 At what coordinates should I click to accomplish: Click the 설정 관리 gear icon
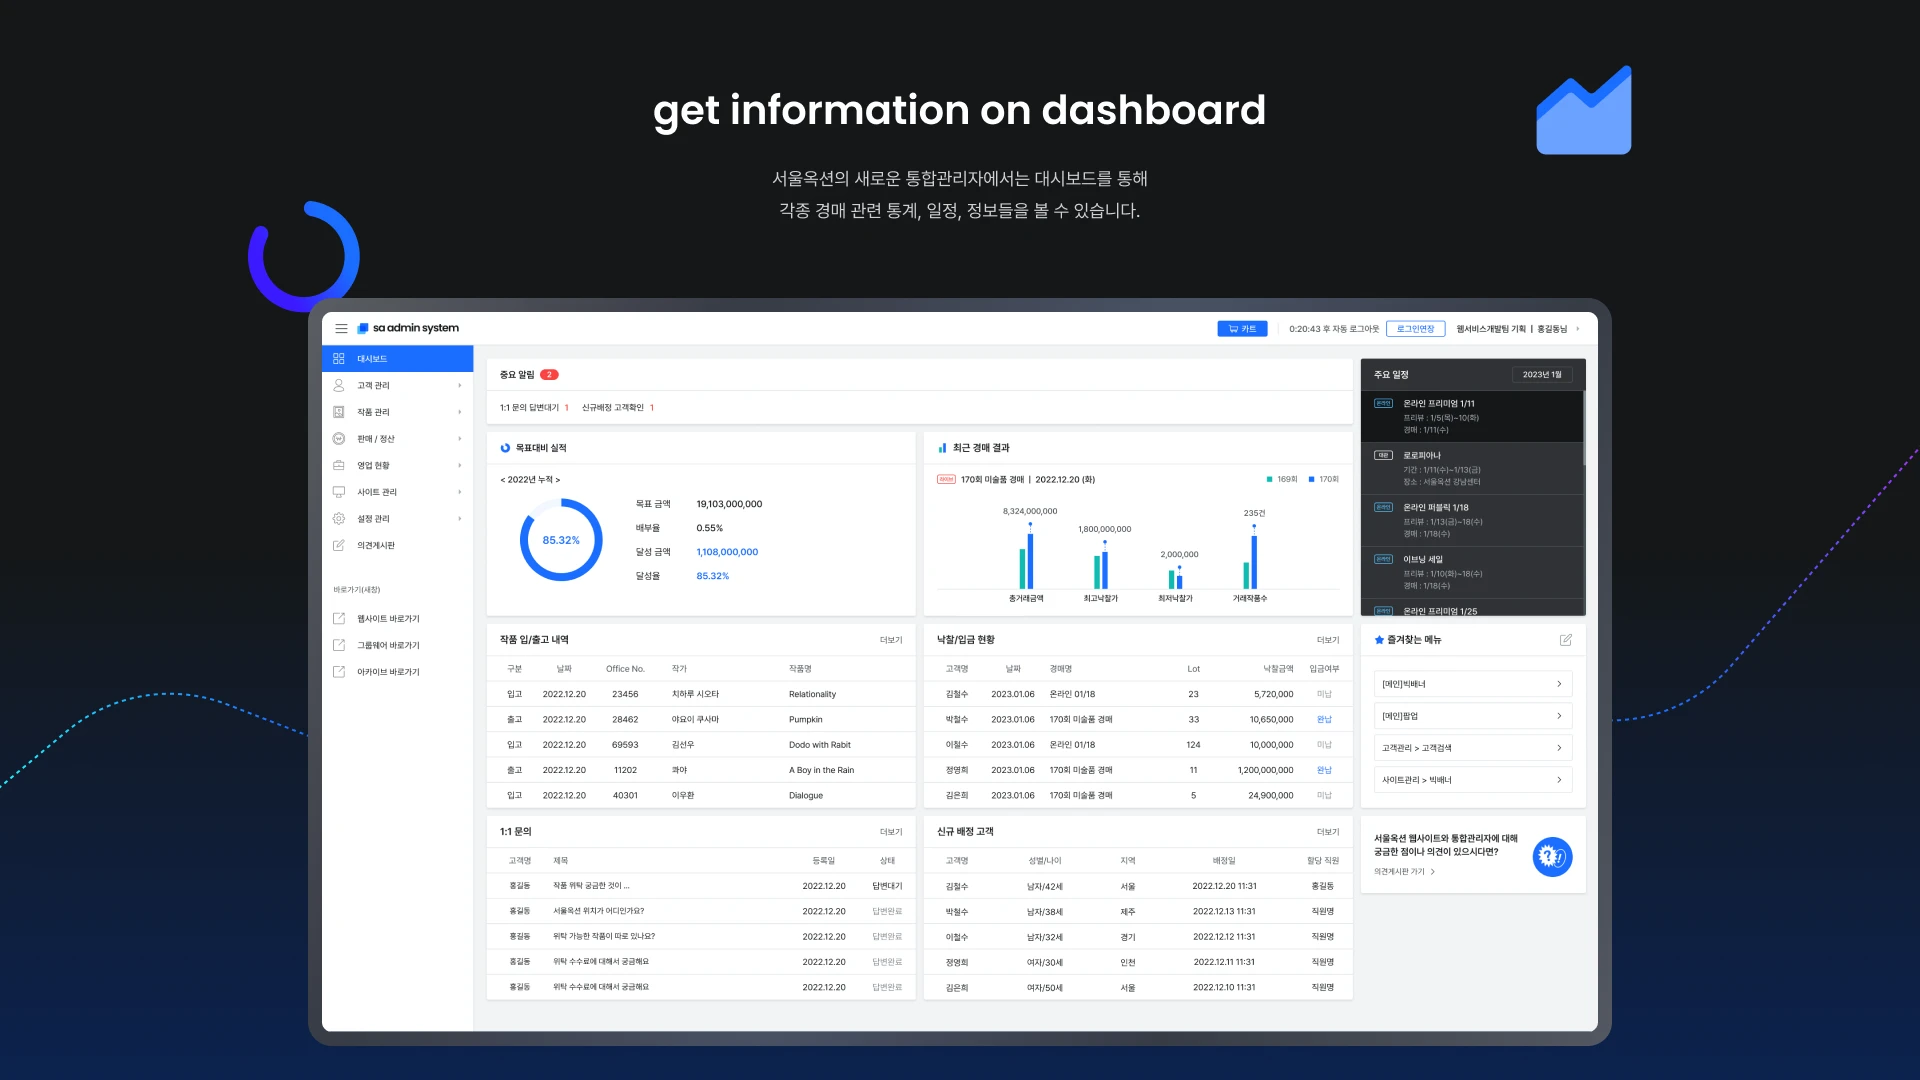[338, 519]
